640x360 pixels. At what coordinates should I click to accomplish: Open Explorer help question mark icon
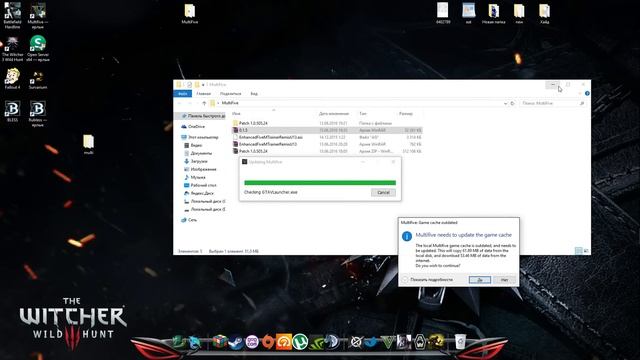pyautogui.click(x=587, y=93)
